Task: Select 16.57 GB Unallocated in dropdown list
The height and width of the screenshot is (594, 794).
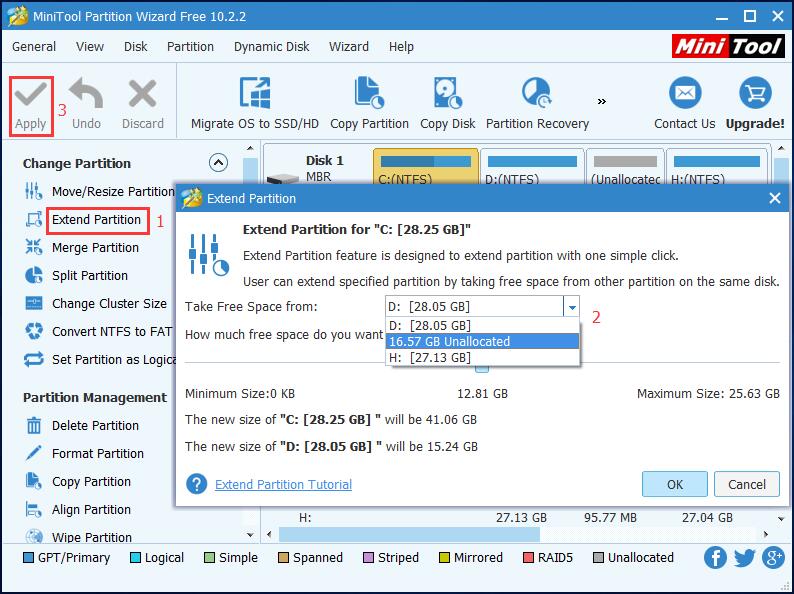Action: (x=482, y=341)
